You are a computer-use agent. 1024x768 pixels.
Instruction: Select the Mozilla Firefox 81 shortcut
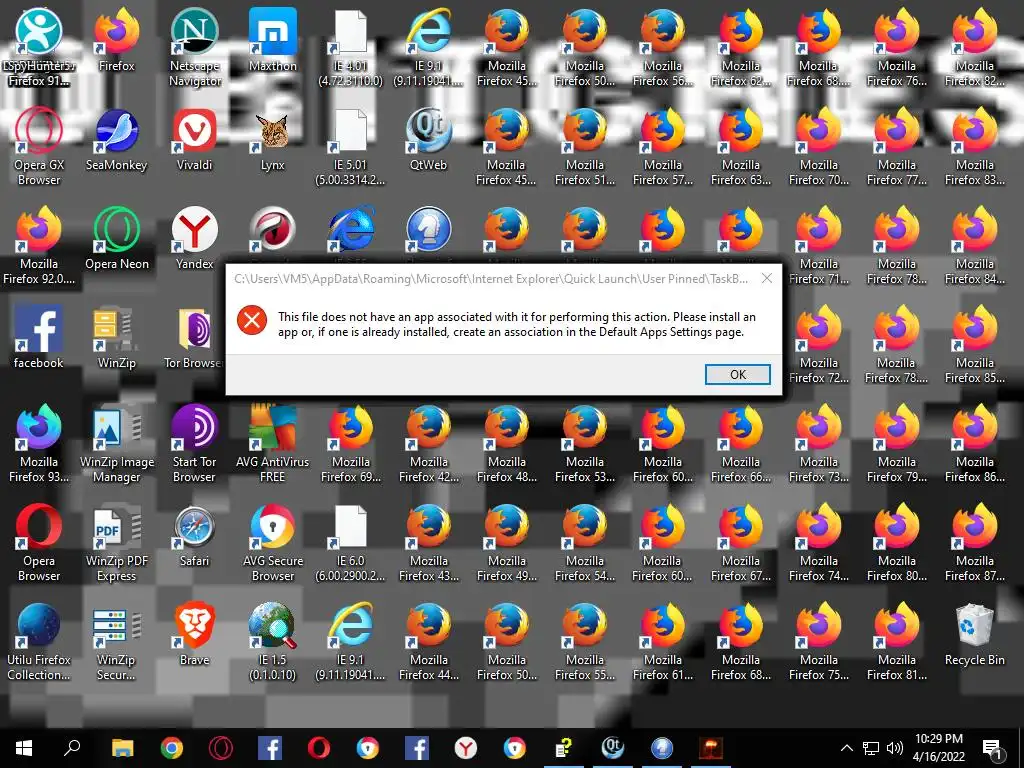click(897, 642)
